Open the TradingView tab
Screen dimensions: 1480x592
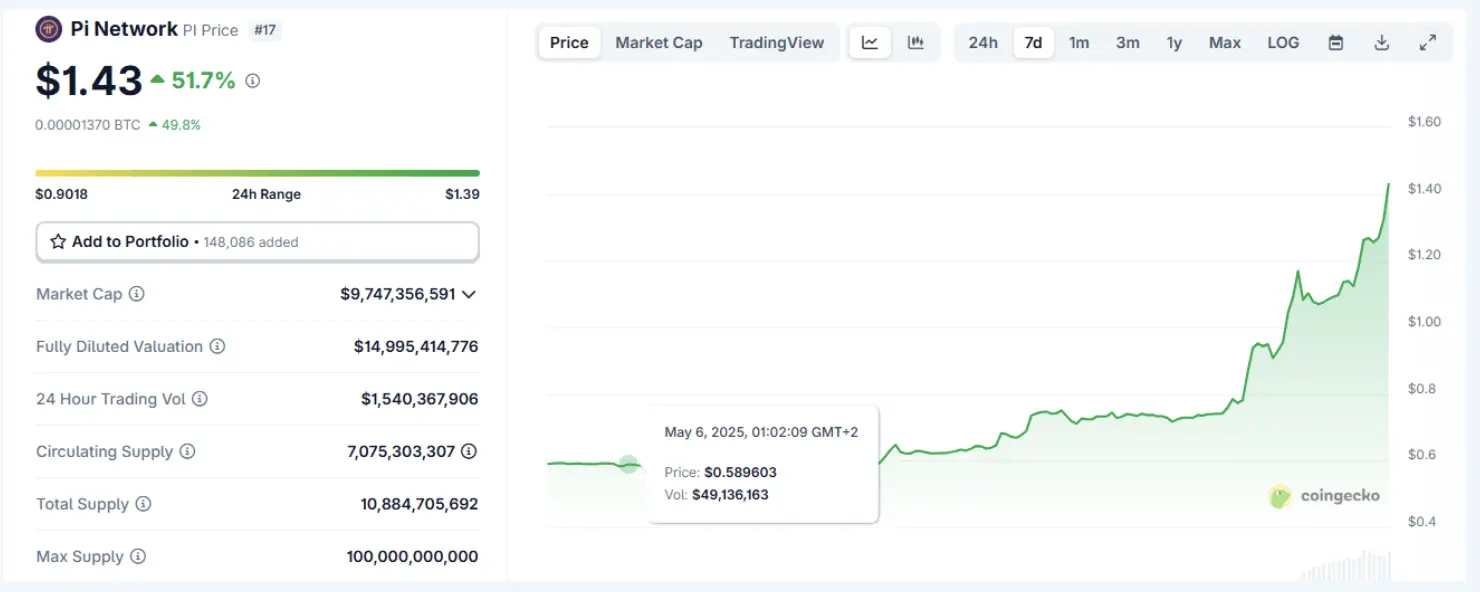point(776,42)
